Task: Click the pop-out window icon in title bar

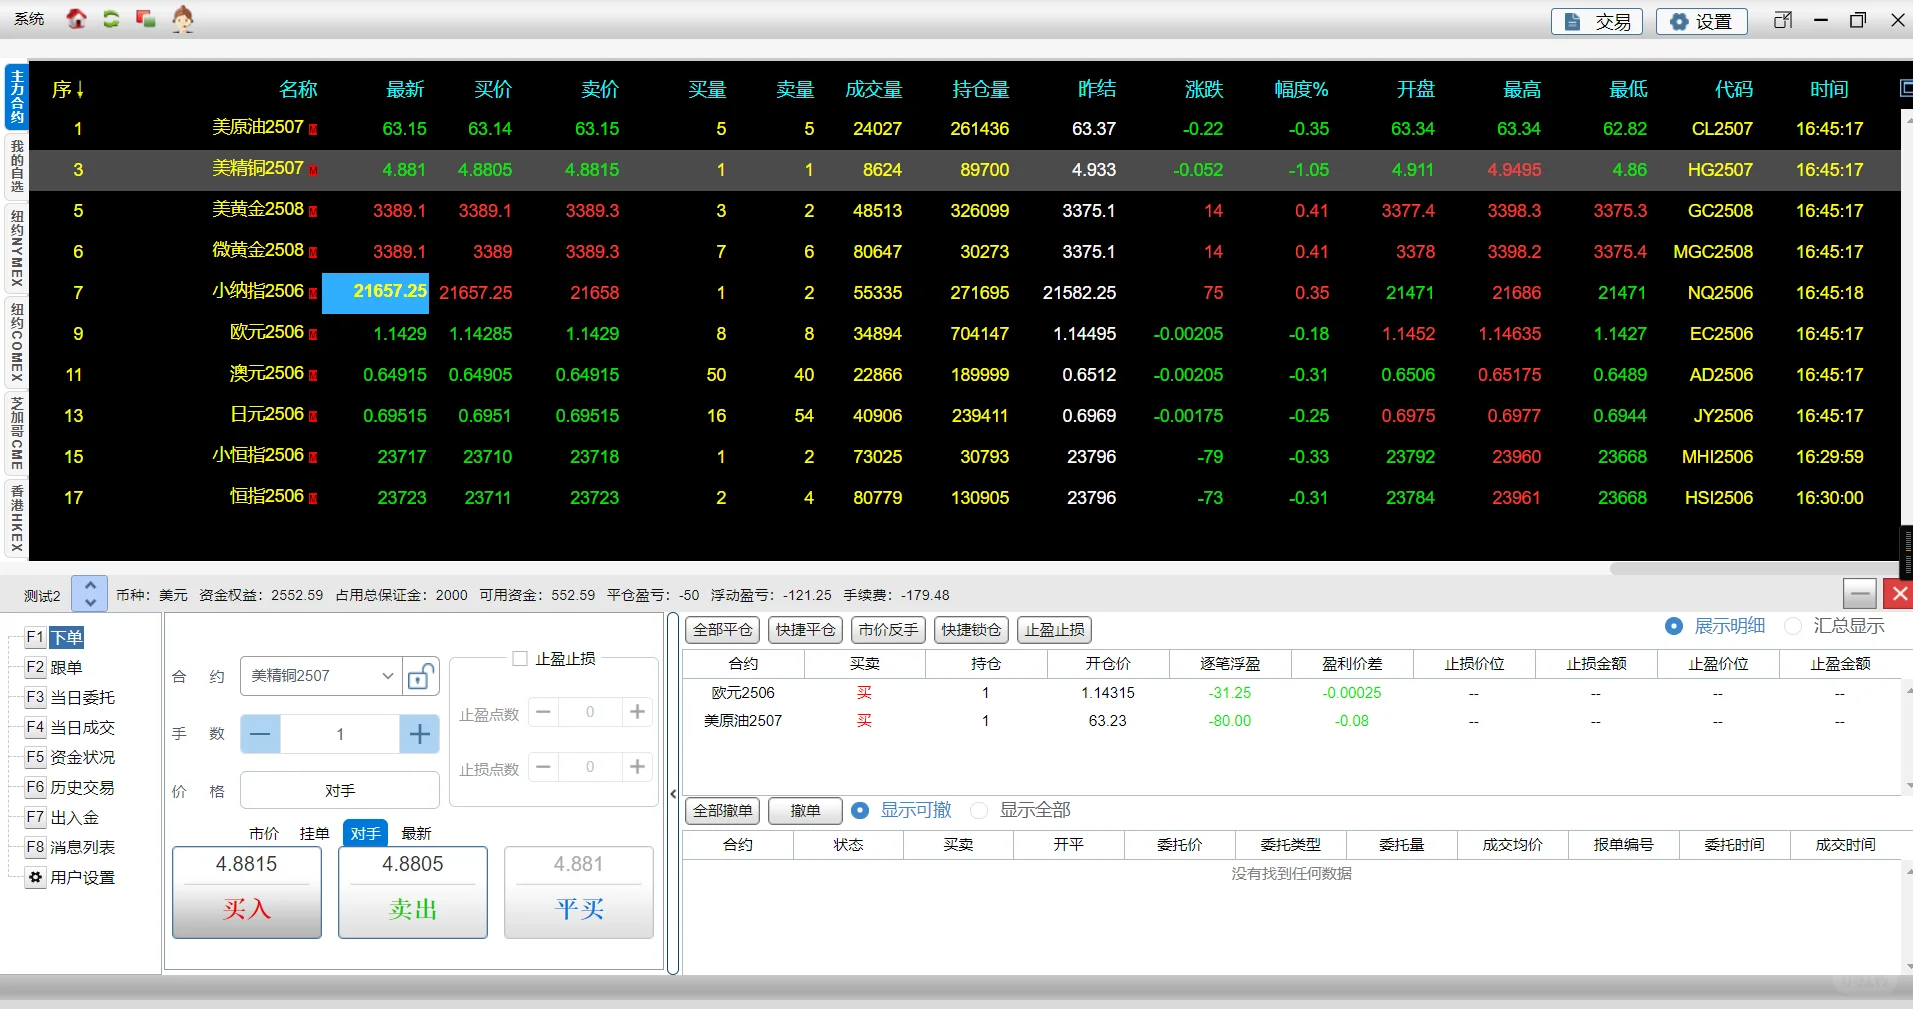Action: (1783, 20)
